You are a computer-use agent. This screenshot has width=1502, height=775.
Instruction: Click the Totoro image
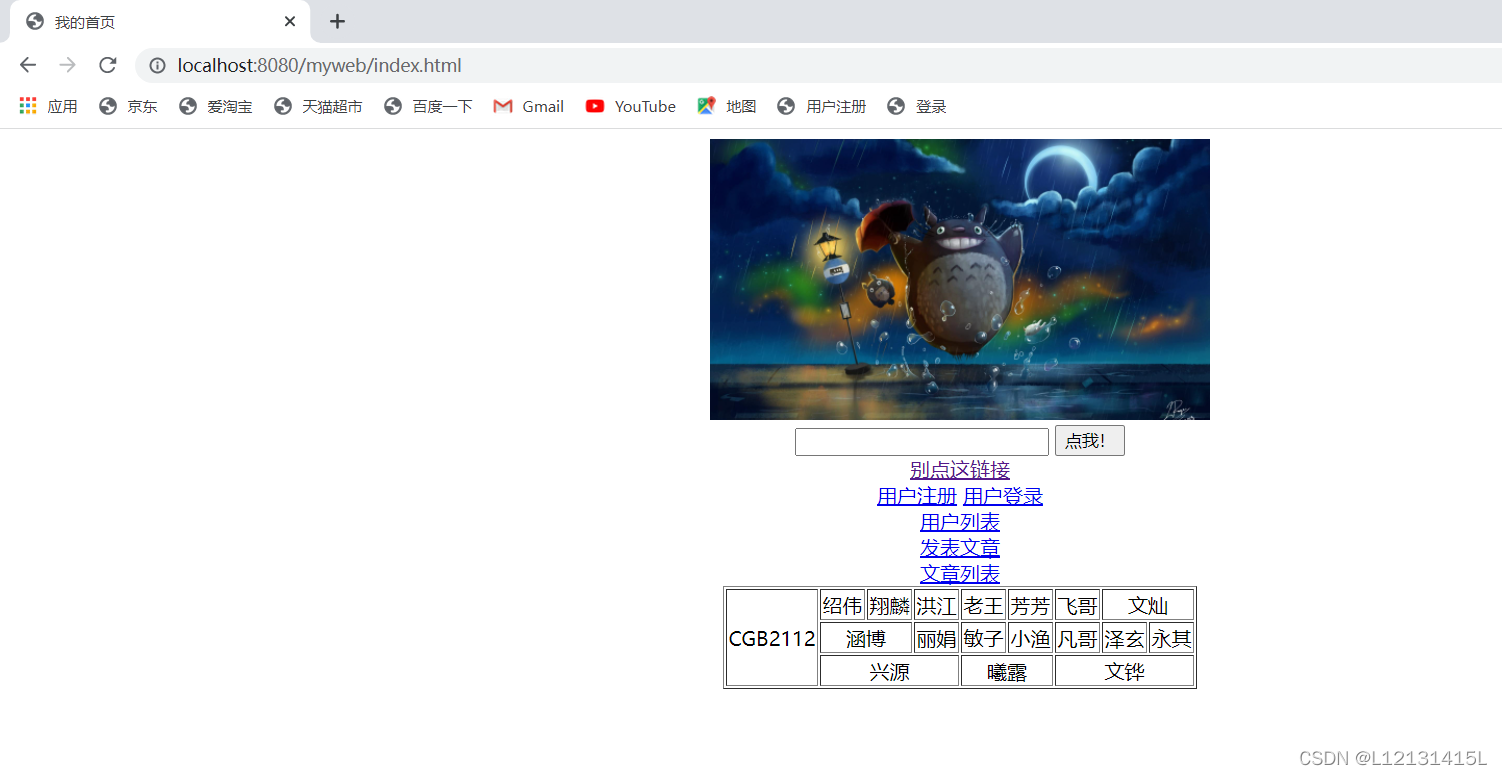click(960, 279)
